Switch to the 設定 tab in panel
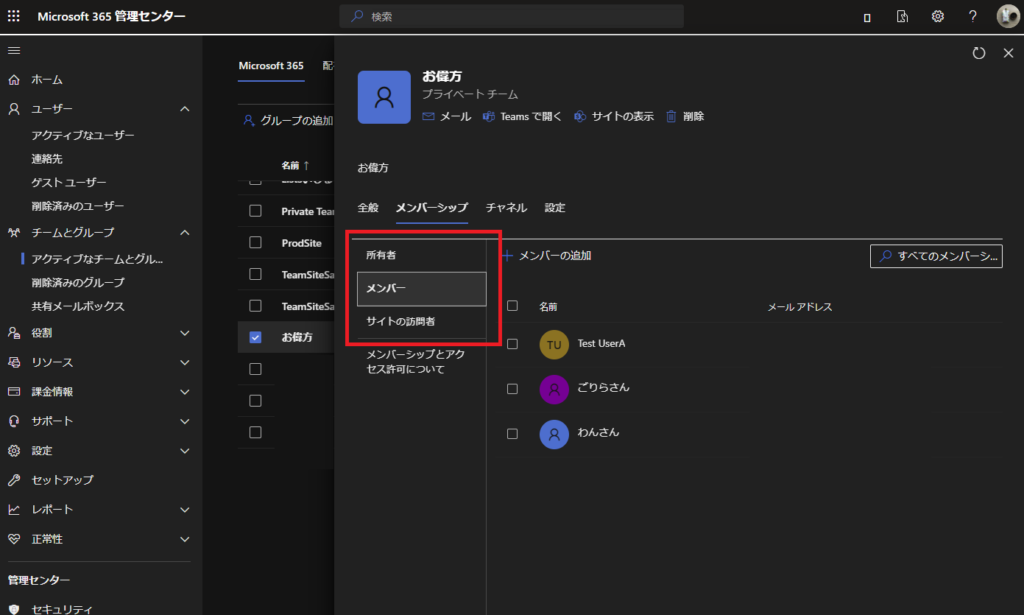This screenshot has width=1024, height=615. (555, 208)
